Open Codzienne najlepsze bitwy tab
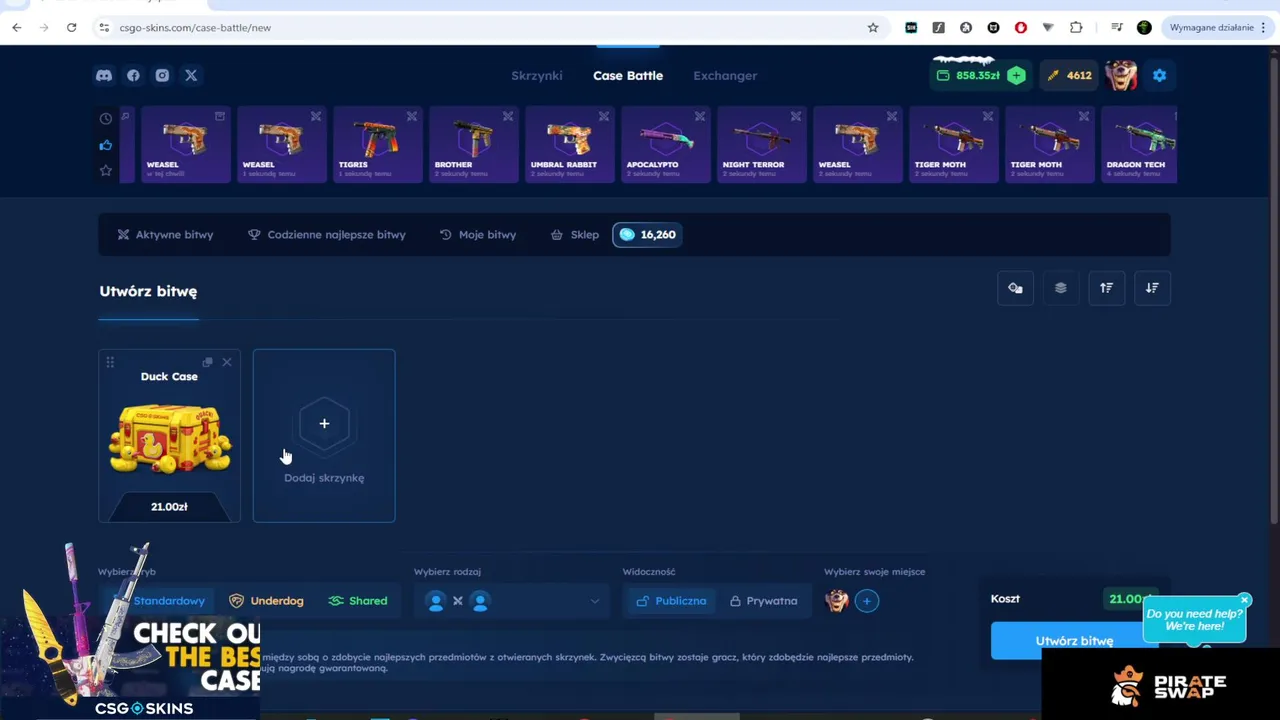 pos(326,234)
